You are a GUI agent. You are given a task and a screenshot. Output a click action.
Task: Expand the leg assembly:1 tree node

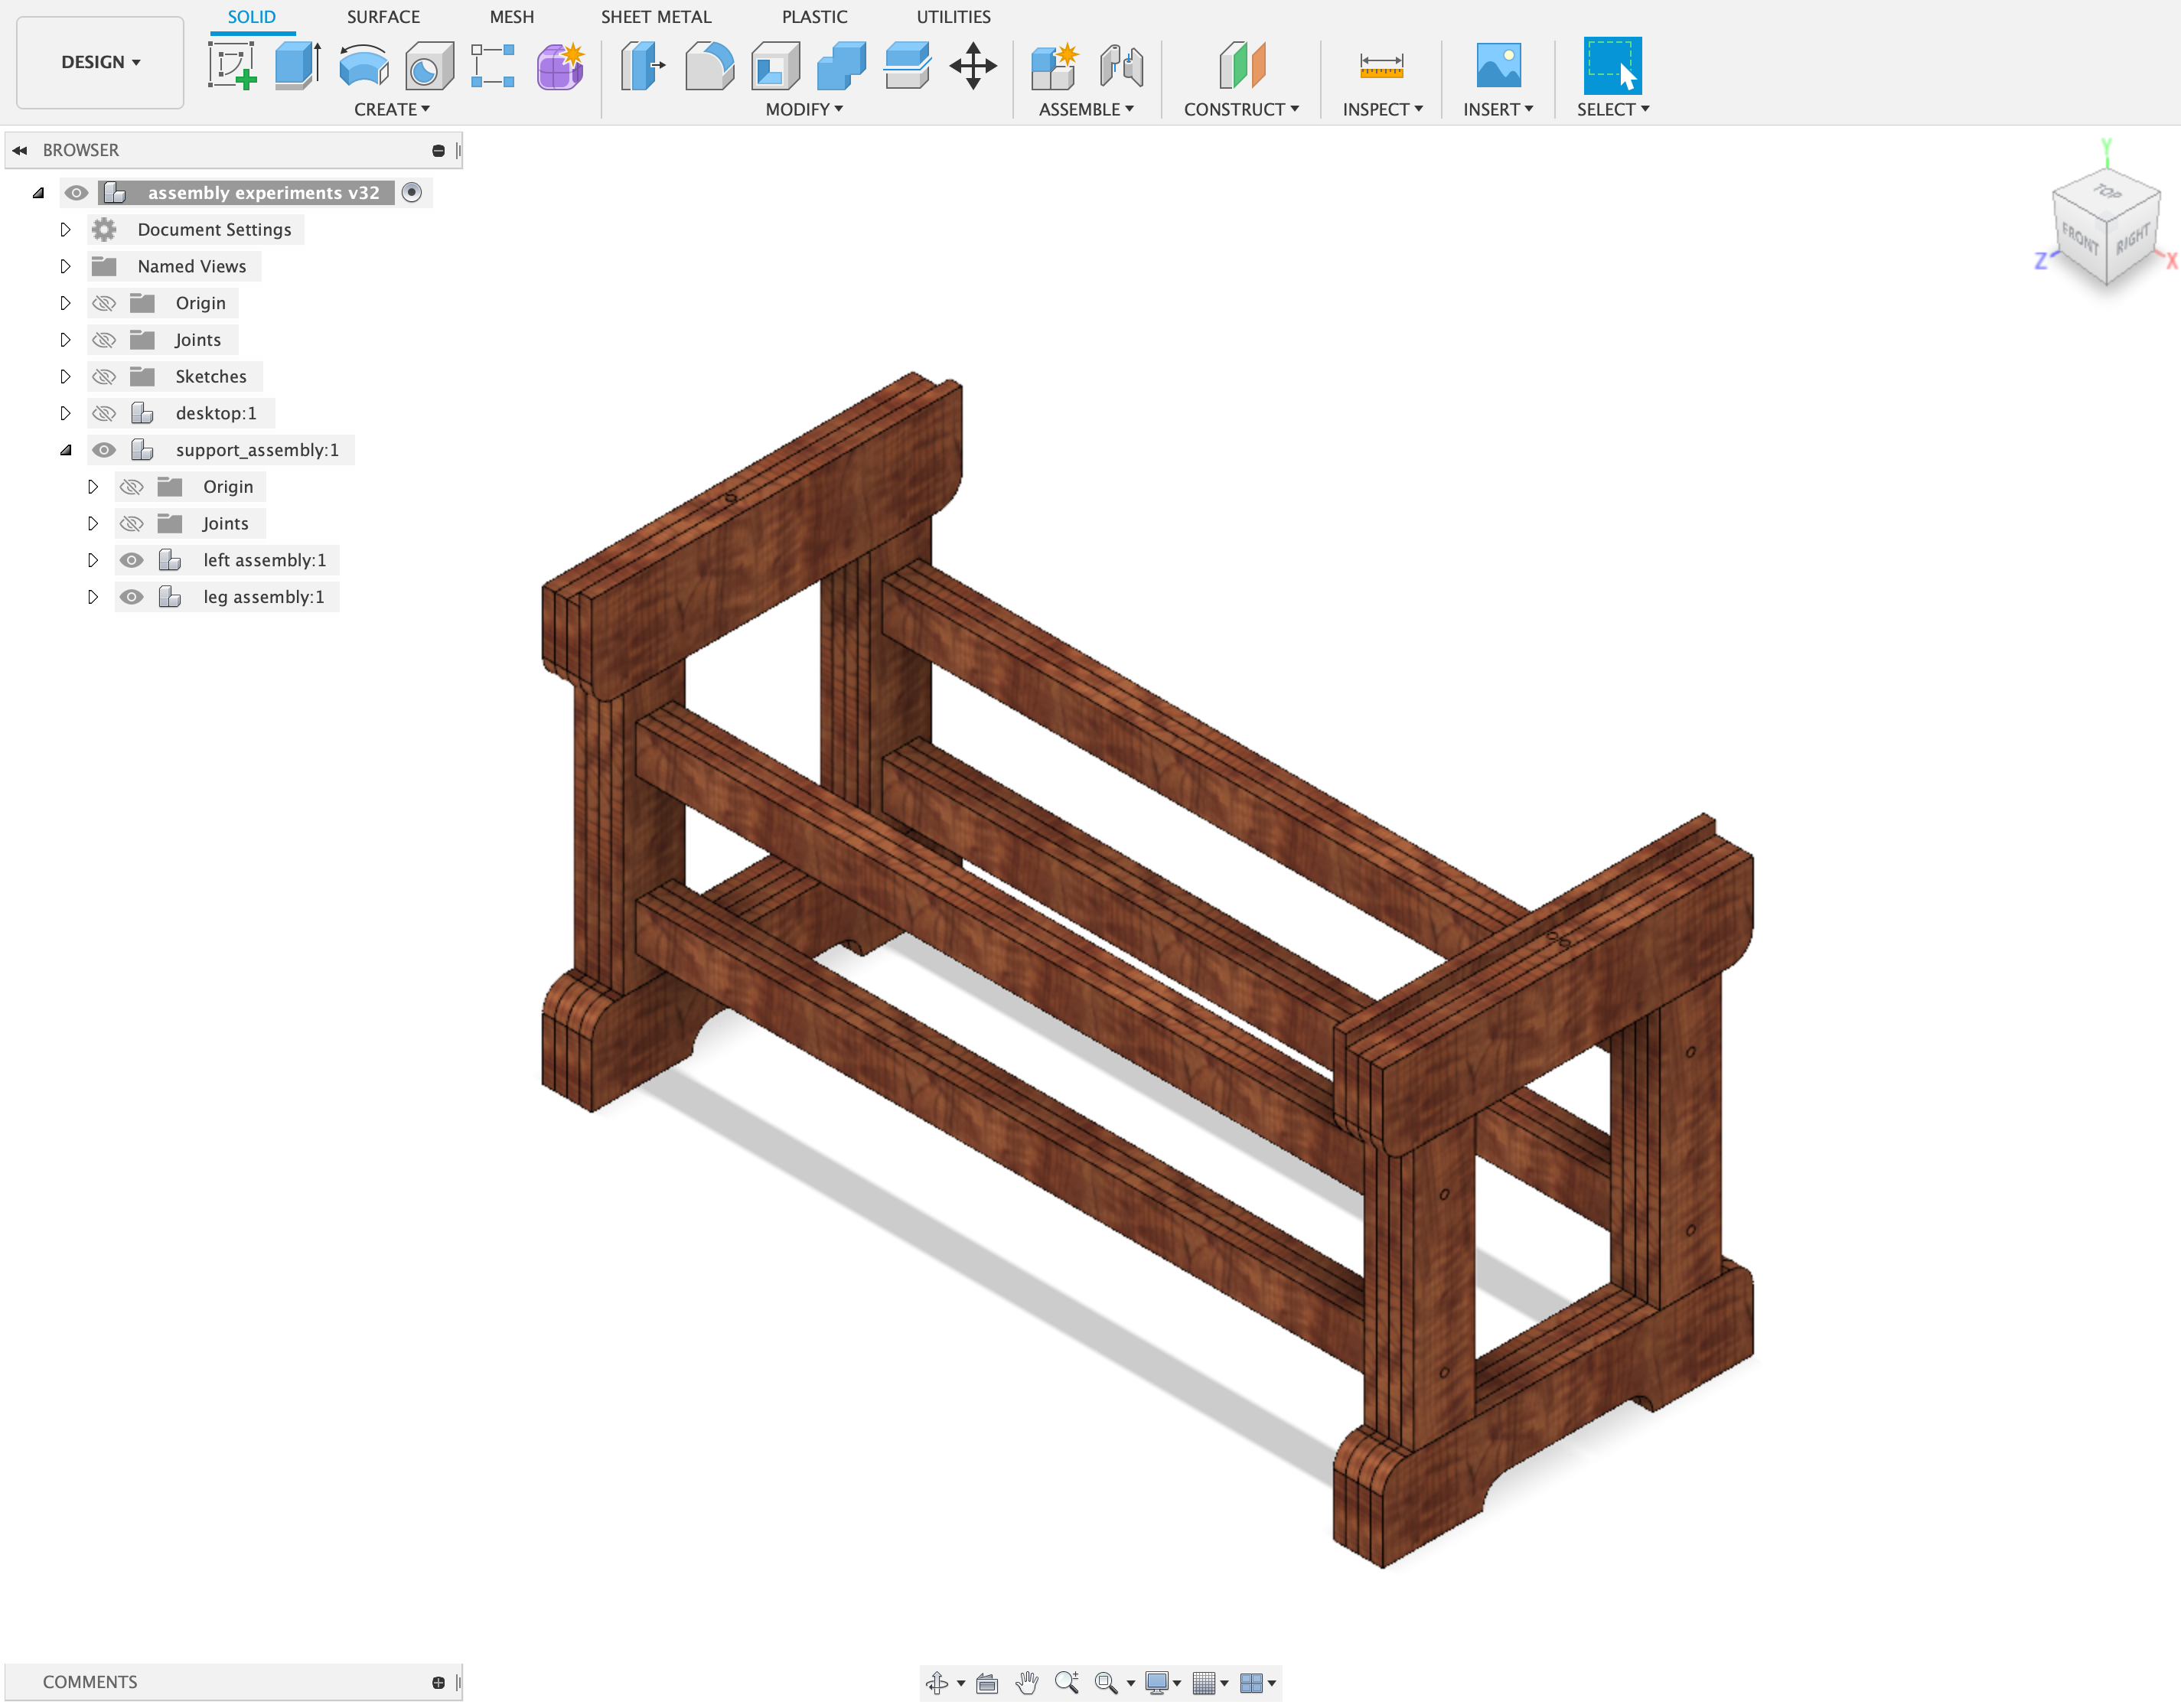[x=93, y=597]
